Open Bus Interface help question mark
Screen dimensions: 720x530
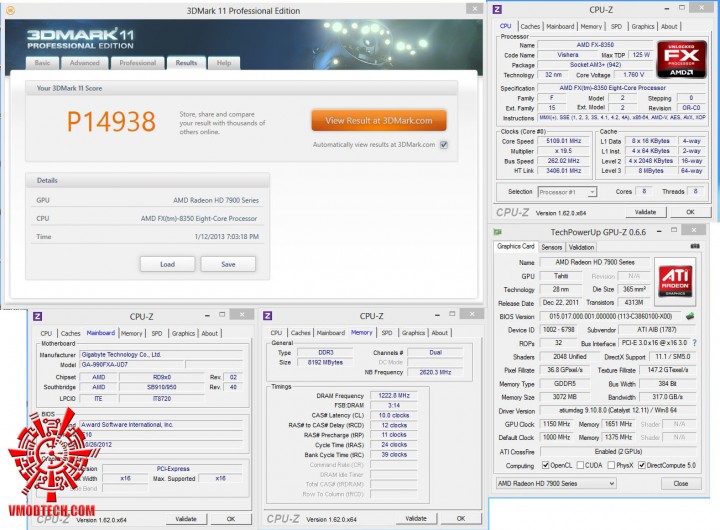click(x=694, y=343)
